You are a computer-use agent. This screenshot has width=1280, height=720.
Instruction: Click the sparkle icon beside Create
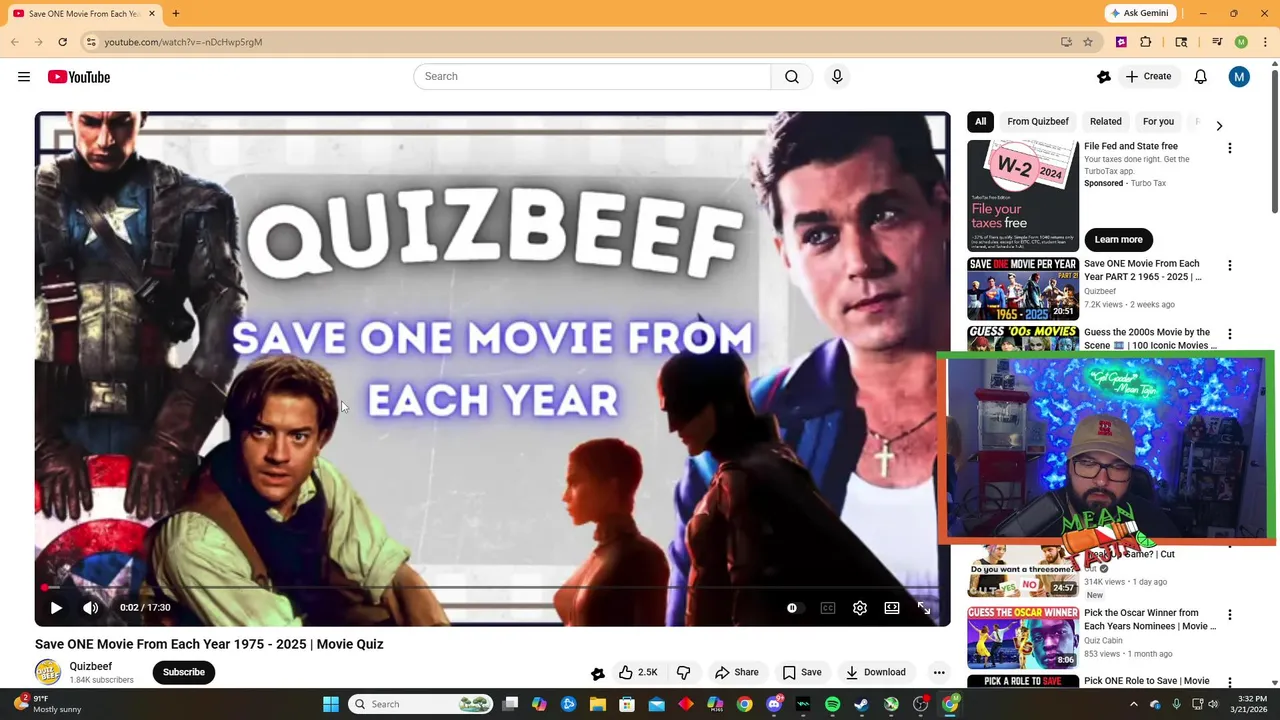tap(1104, 77)
